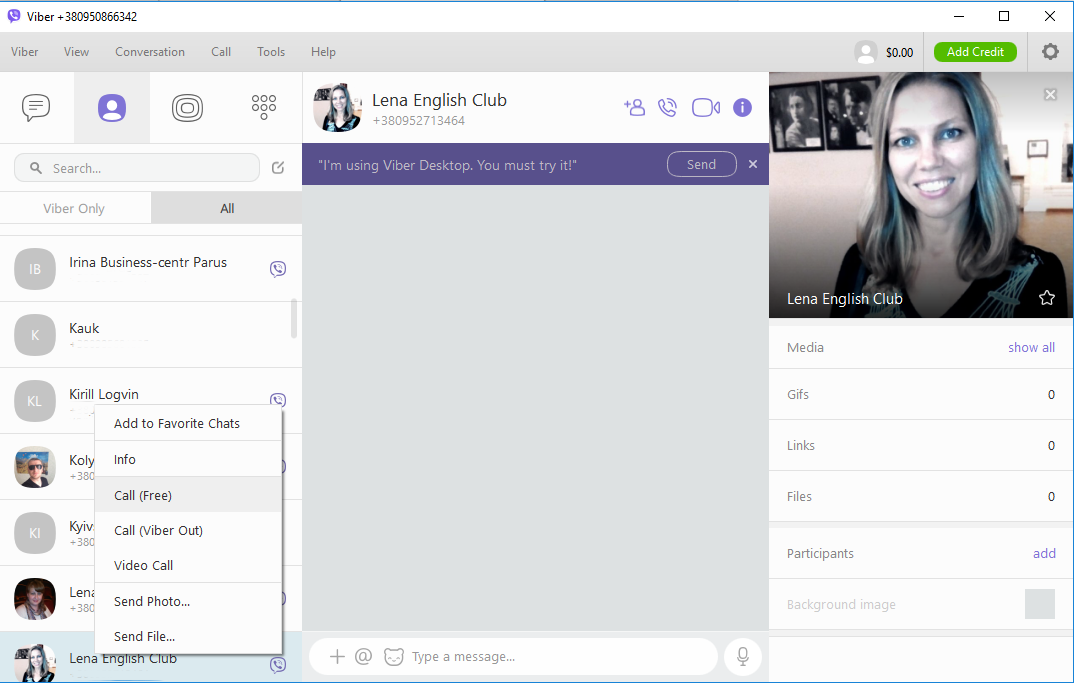Switch to the Viber Only contacts filter
The width and height of the screenshot is (1074, 683).
[75, 208]
